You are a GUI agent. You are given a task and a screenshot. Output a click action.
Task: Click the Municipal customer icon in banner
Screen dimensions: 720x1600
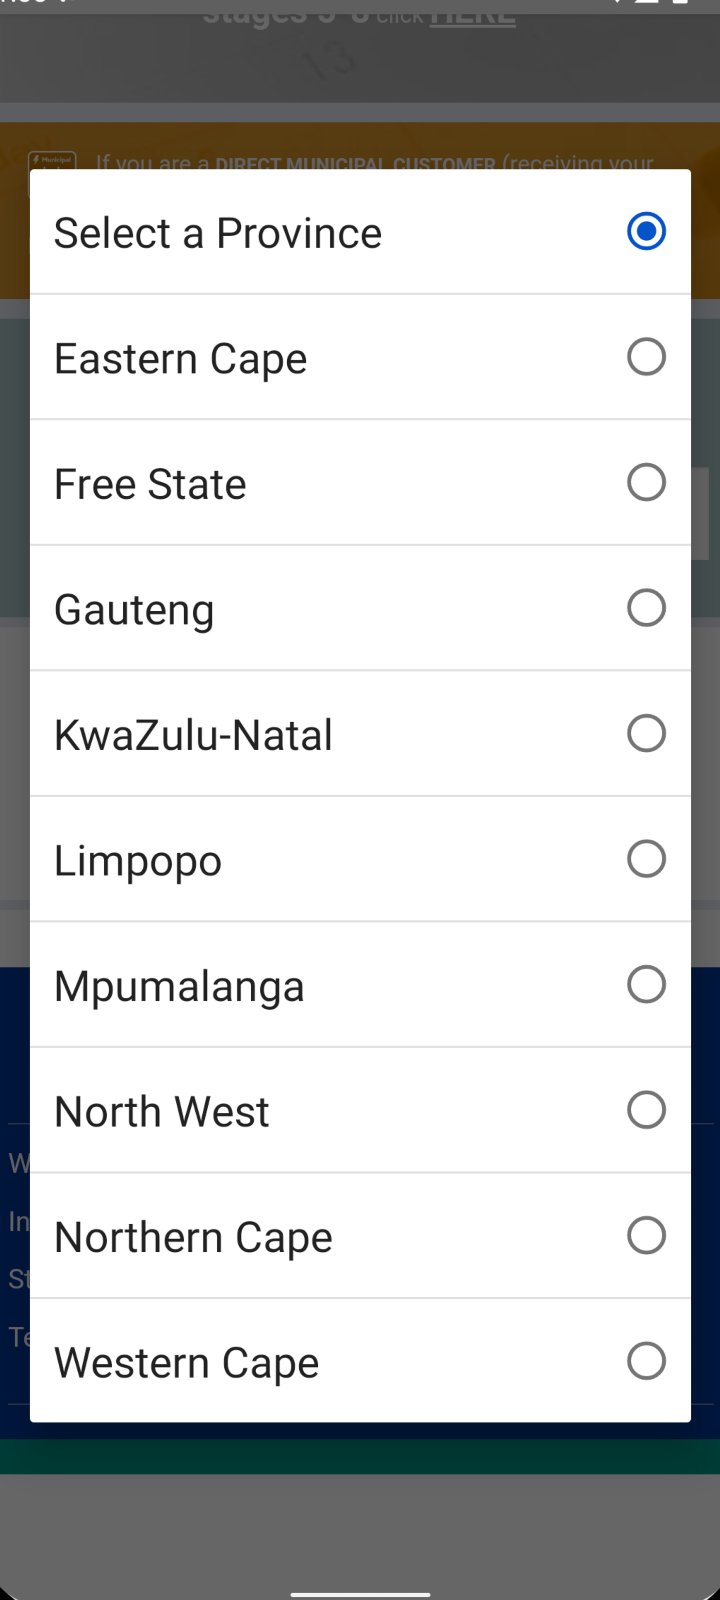click(x=50, y=162)
